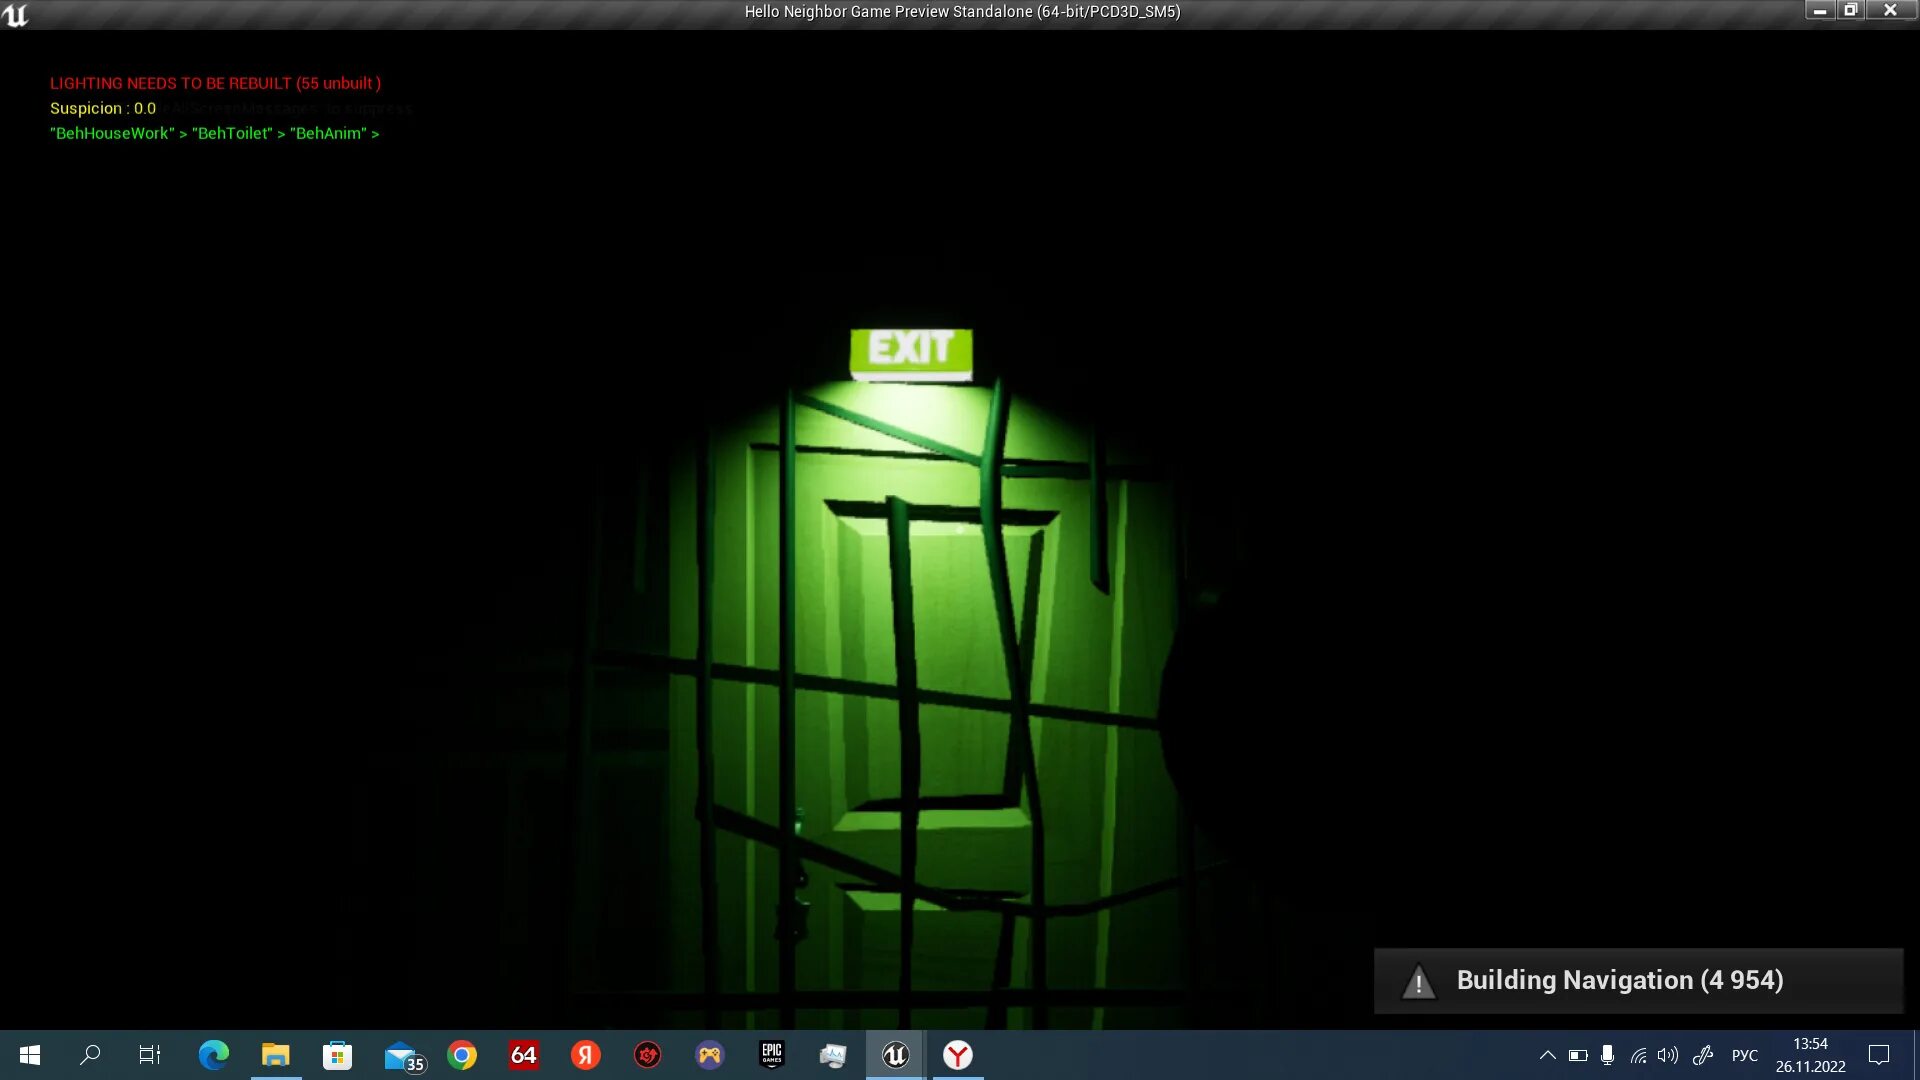1920x1080 pixels.
Task: Open Microsoft Store from the taskbar
Action: (337, 1055)
